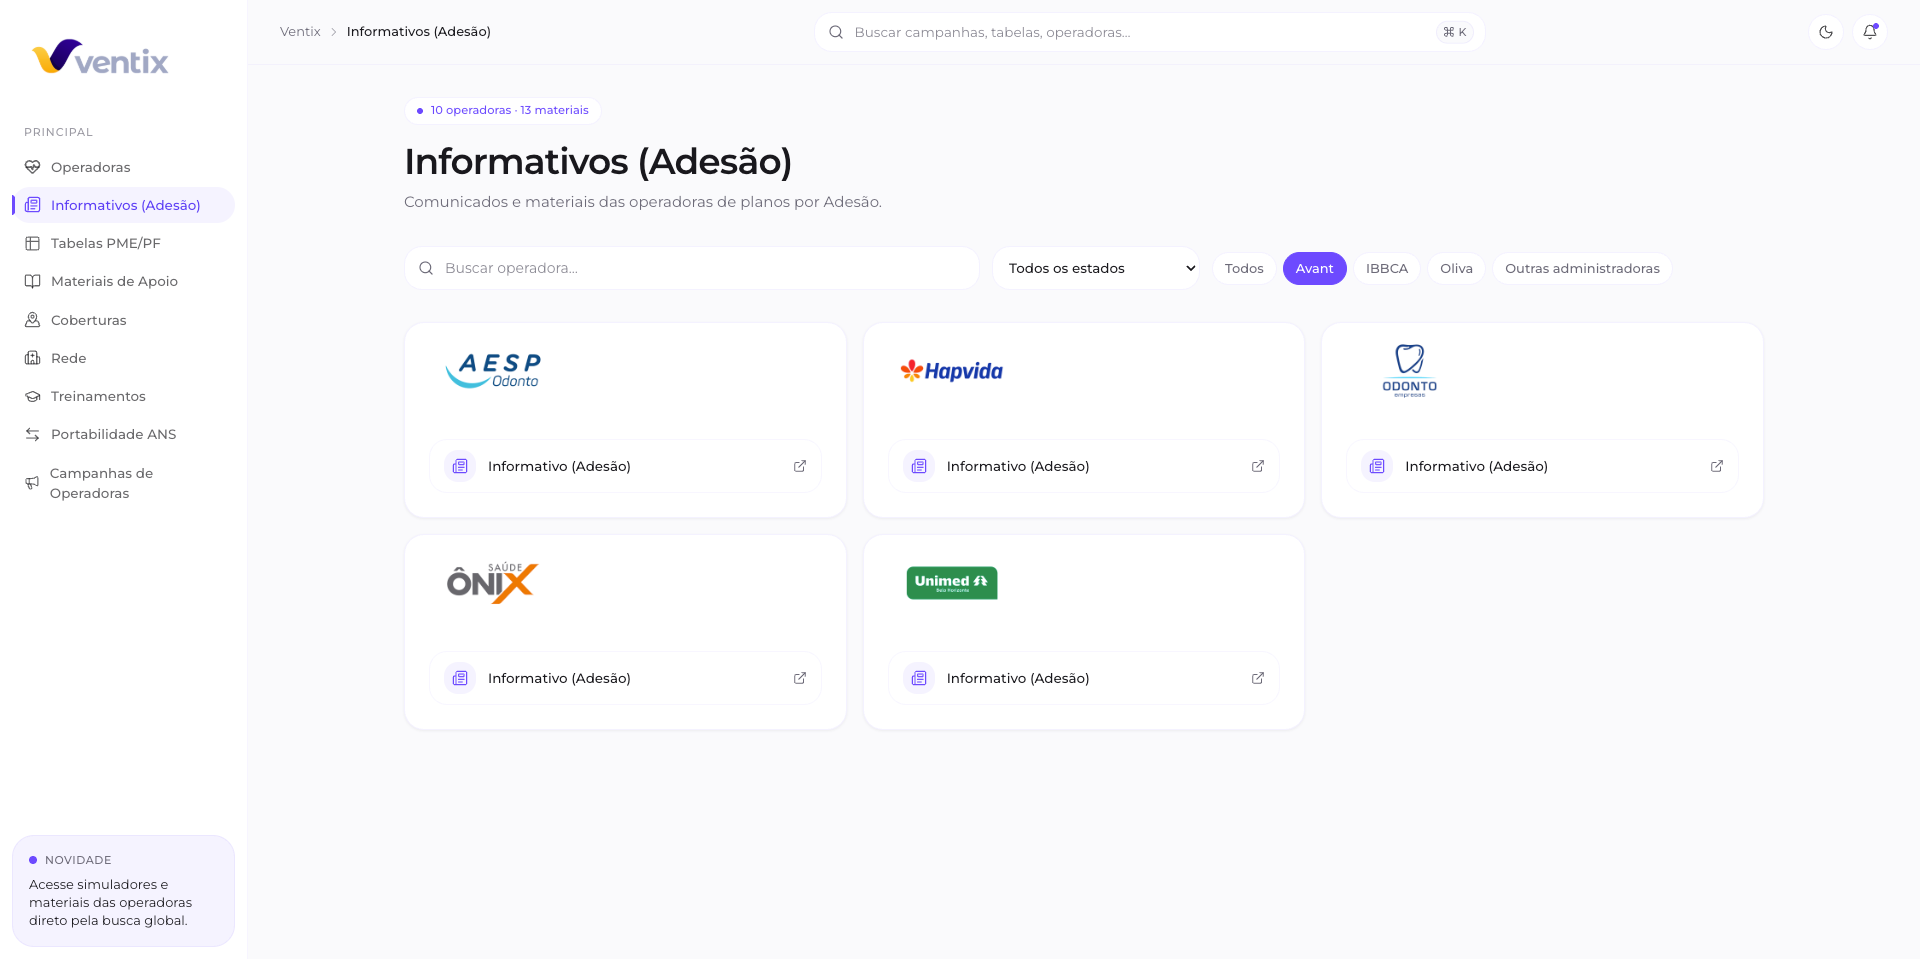This screenshot has width=1920, height=959.
Task: Open the AESP Odonto Informativo (Adesão) link
Action: (x=625, y=466)
